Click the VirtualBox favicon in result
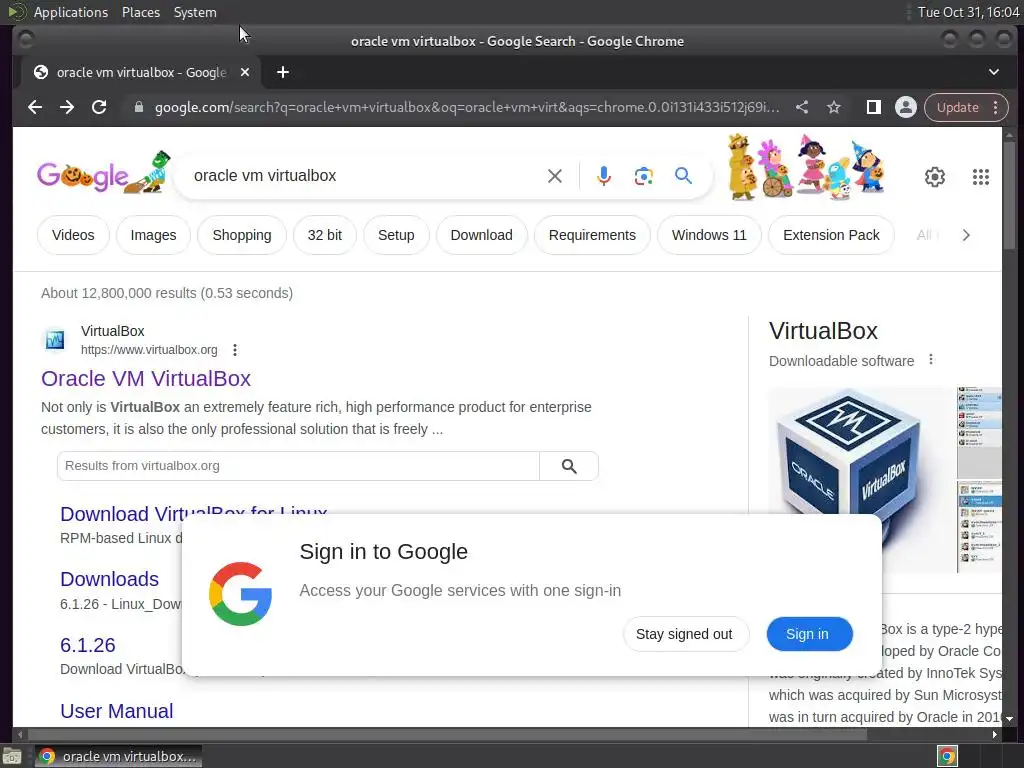1024x768 pixels. (x=55, y=340)
